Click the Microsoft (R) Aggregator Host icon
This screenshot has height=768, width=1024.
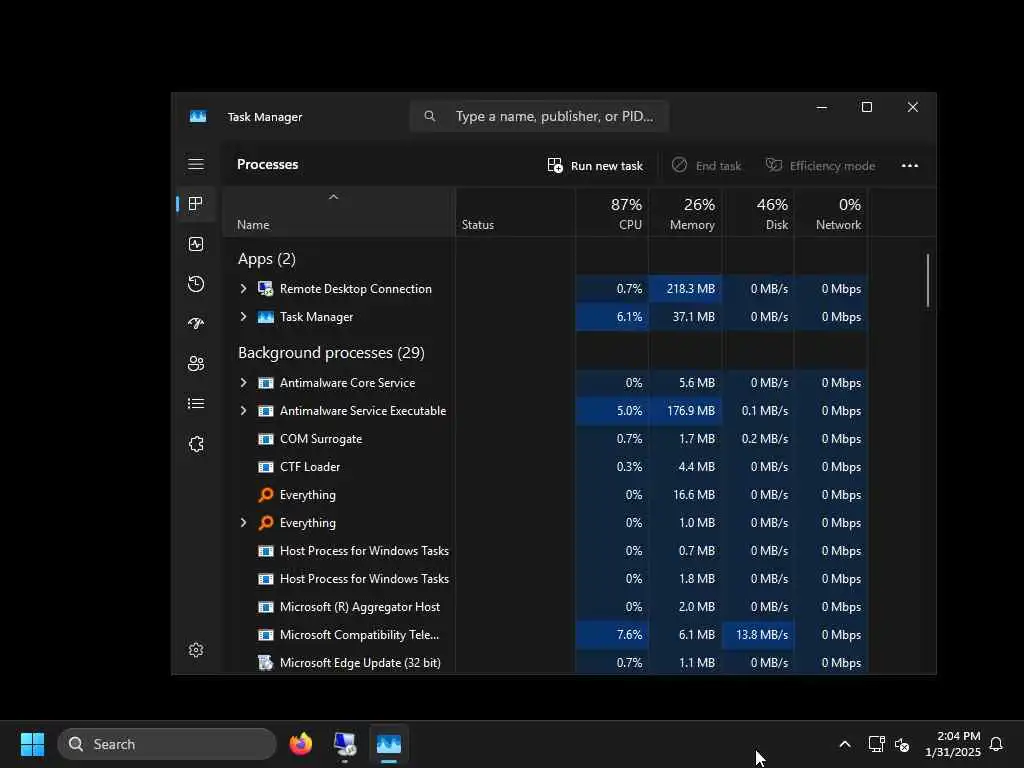pyautogui.click(x=265, y=607)
